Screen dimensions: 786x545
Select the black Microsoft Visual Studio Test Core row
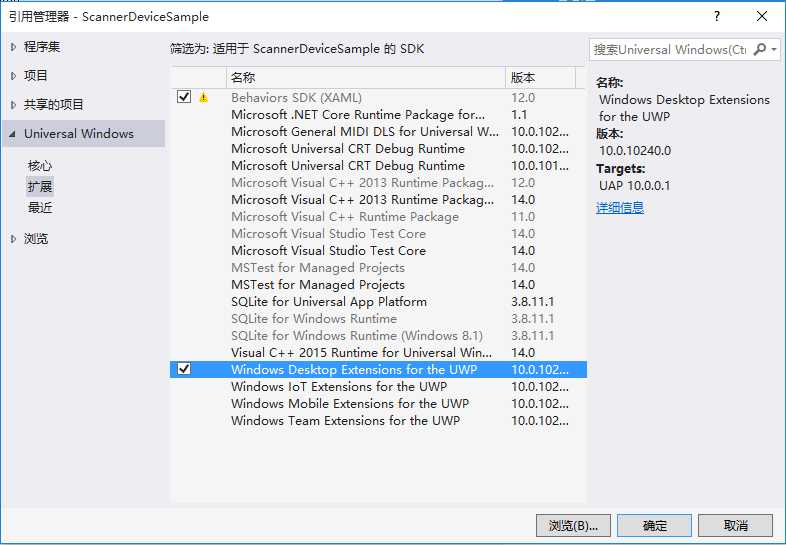coord(378,251)
